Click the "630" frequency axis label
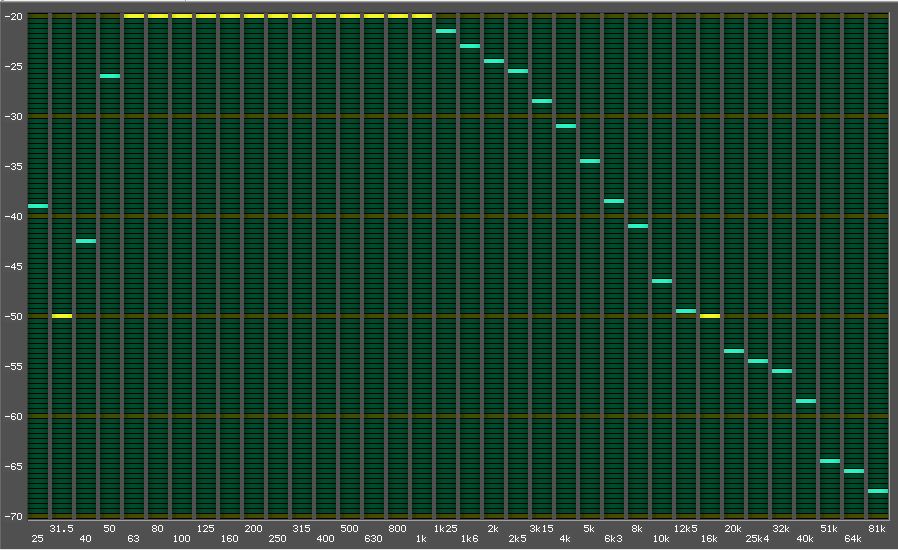The image size is (898, 550). pyautogui.click(x=373, y=539)
